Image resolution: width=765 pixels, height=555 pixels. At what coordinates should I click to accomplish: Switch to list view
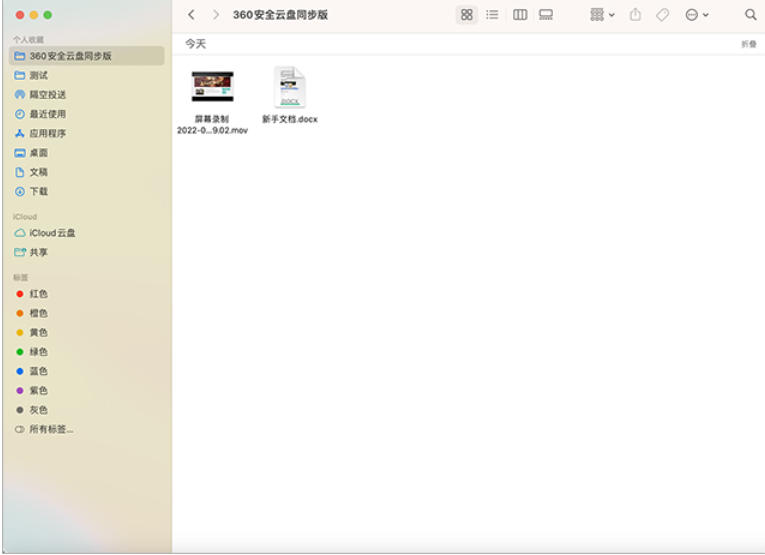492,15
